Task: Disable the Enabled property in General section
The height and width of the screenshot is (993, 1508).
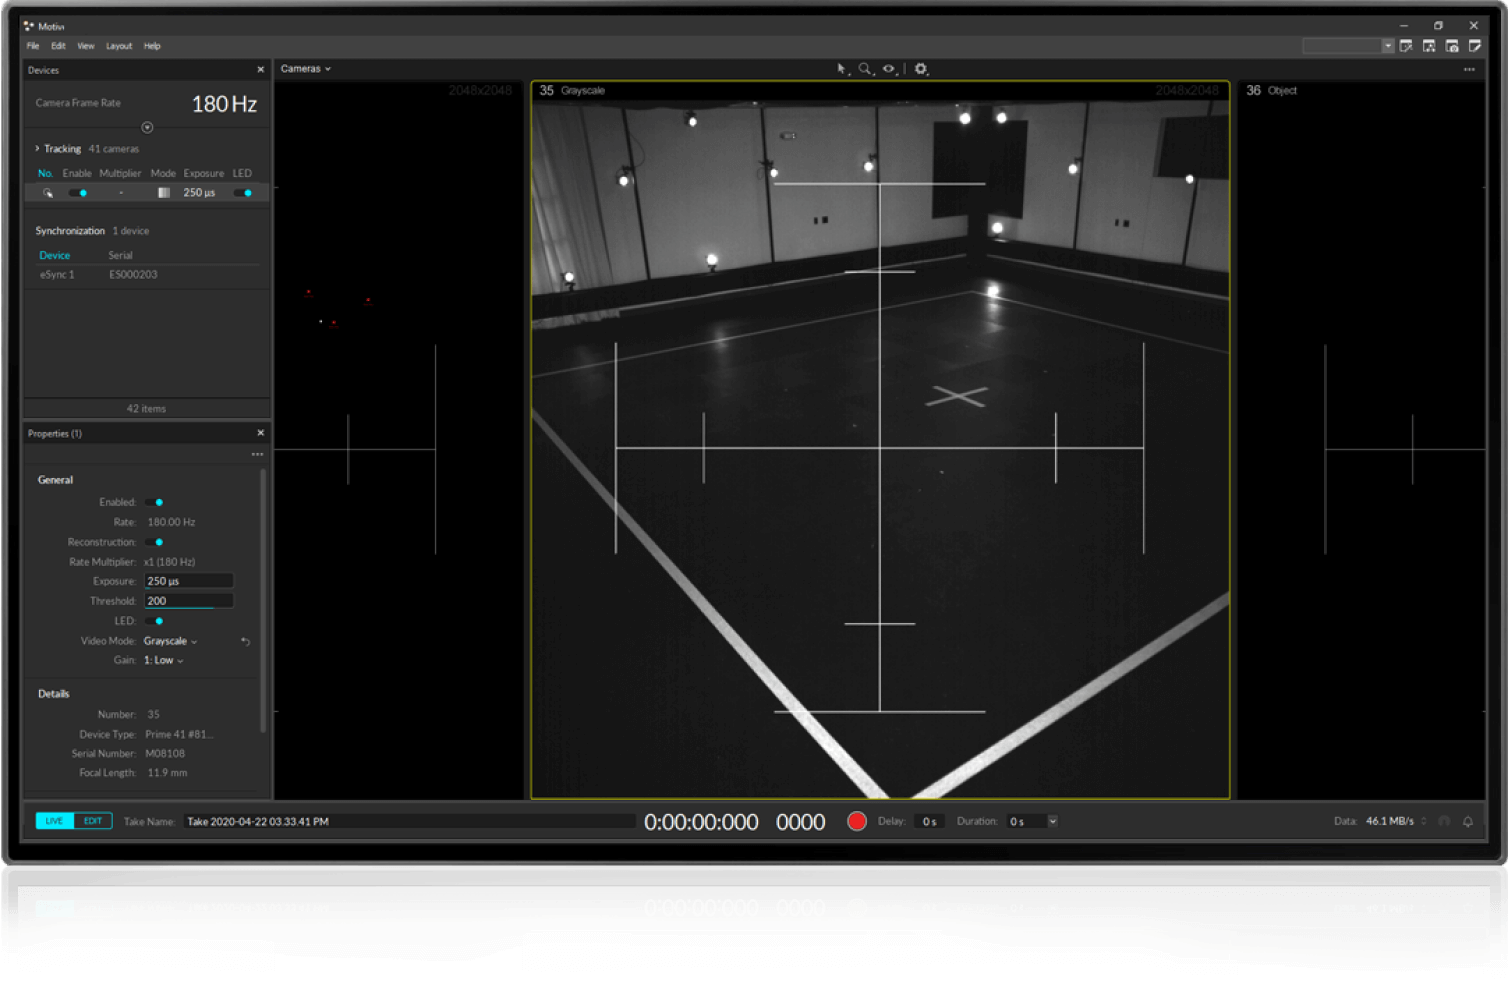Action: coord(154,502)
